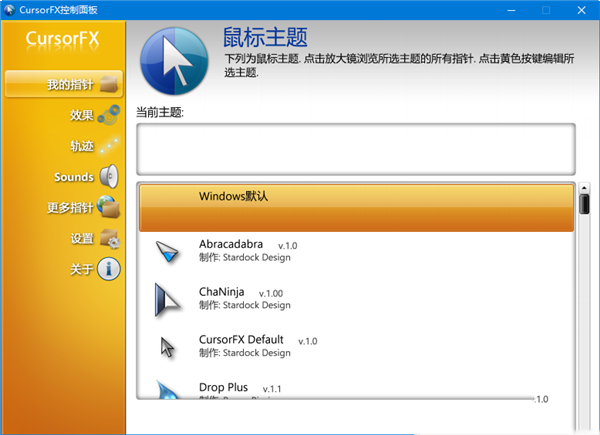Open the 关于 about page

(x=82, y=269)
